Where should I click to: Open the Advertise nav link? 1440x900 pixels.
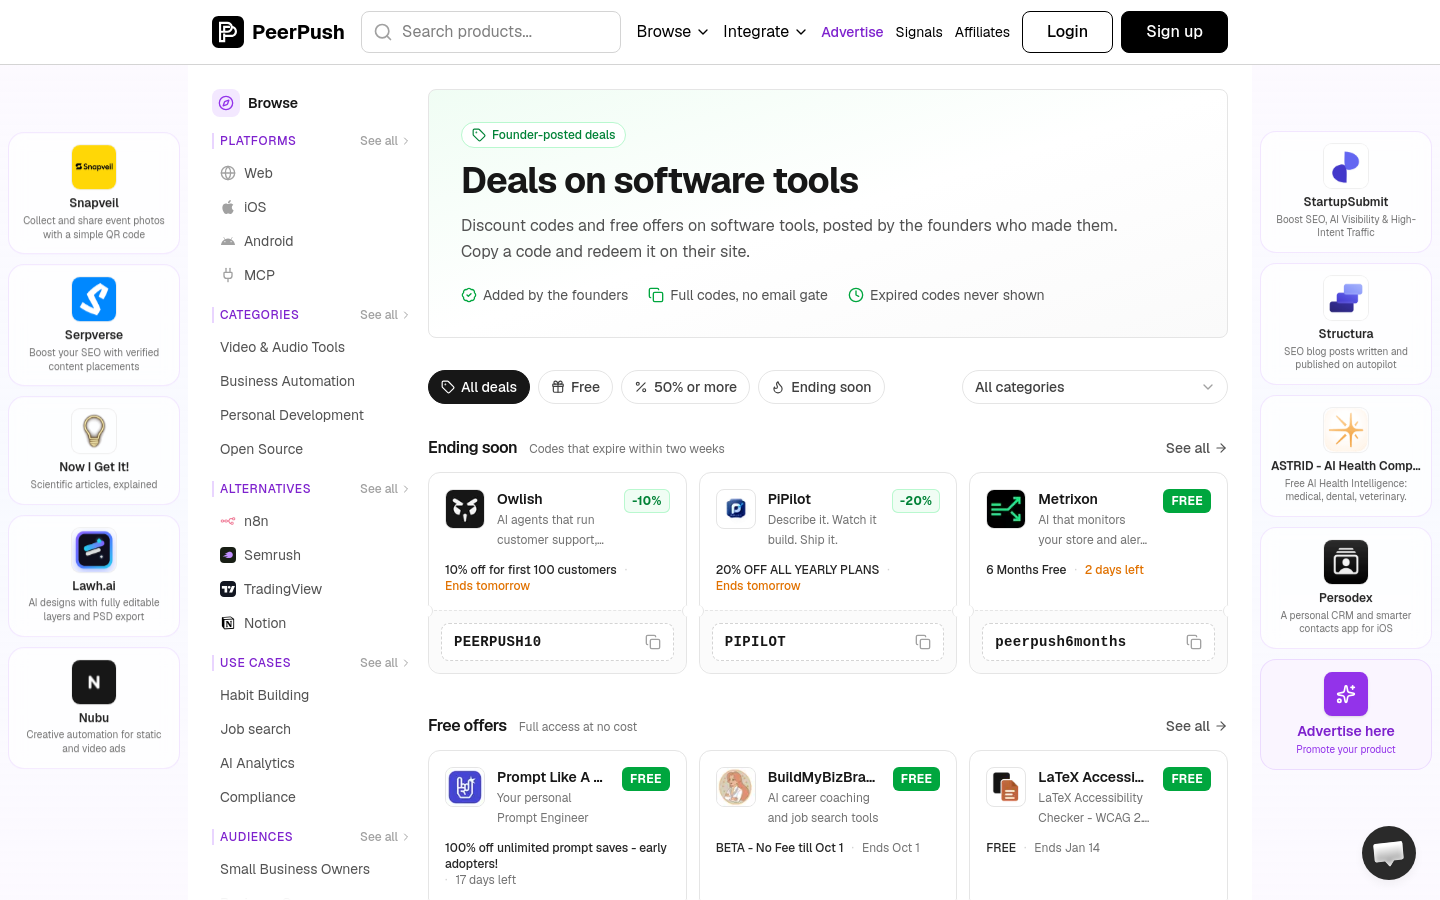click(x=852, y=32)
